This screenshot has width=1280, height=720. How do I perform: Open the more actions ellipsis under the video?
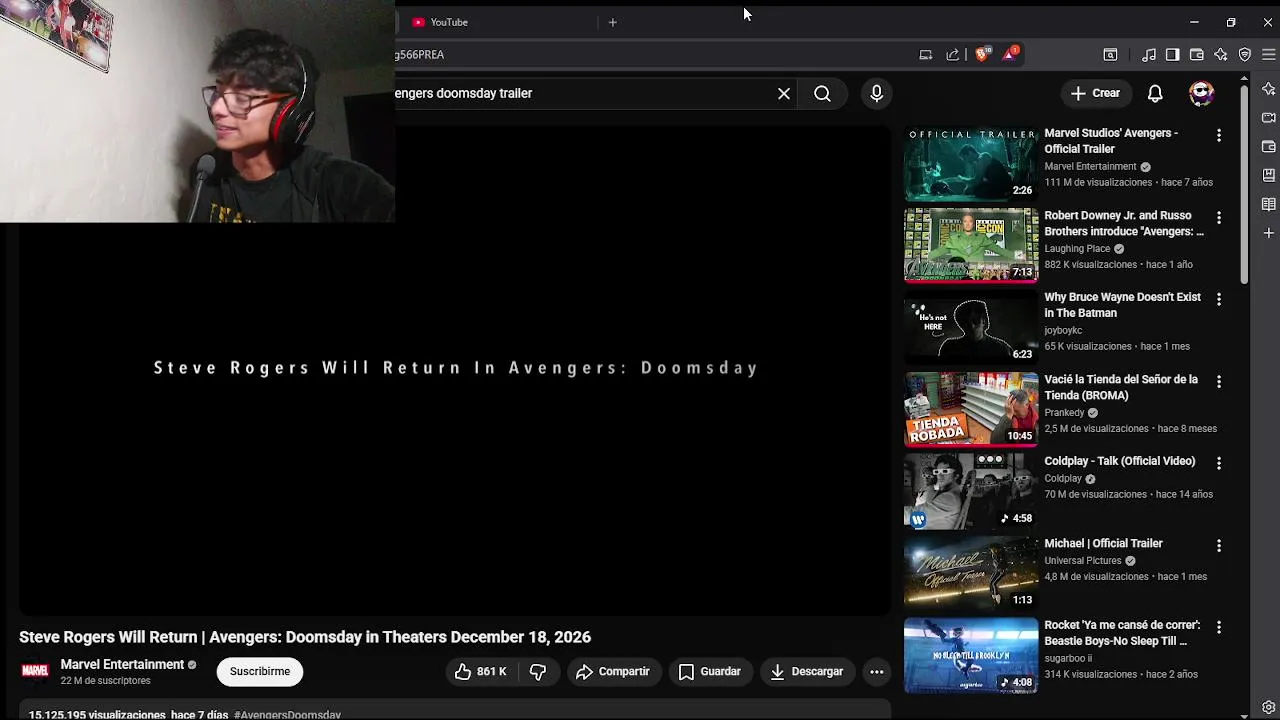pos(876,672)
